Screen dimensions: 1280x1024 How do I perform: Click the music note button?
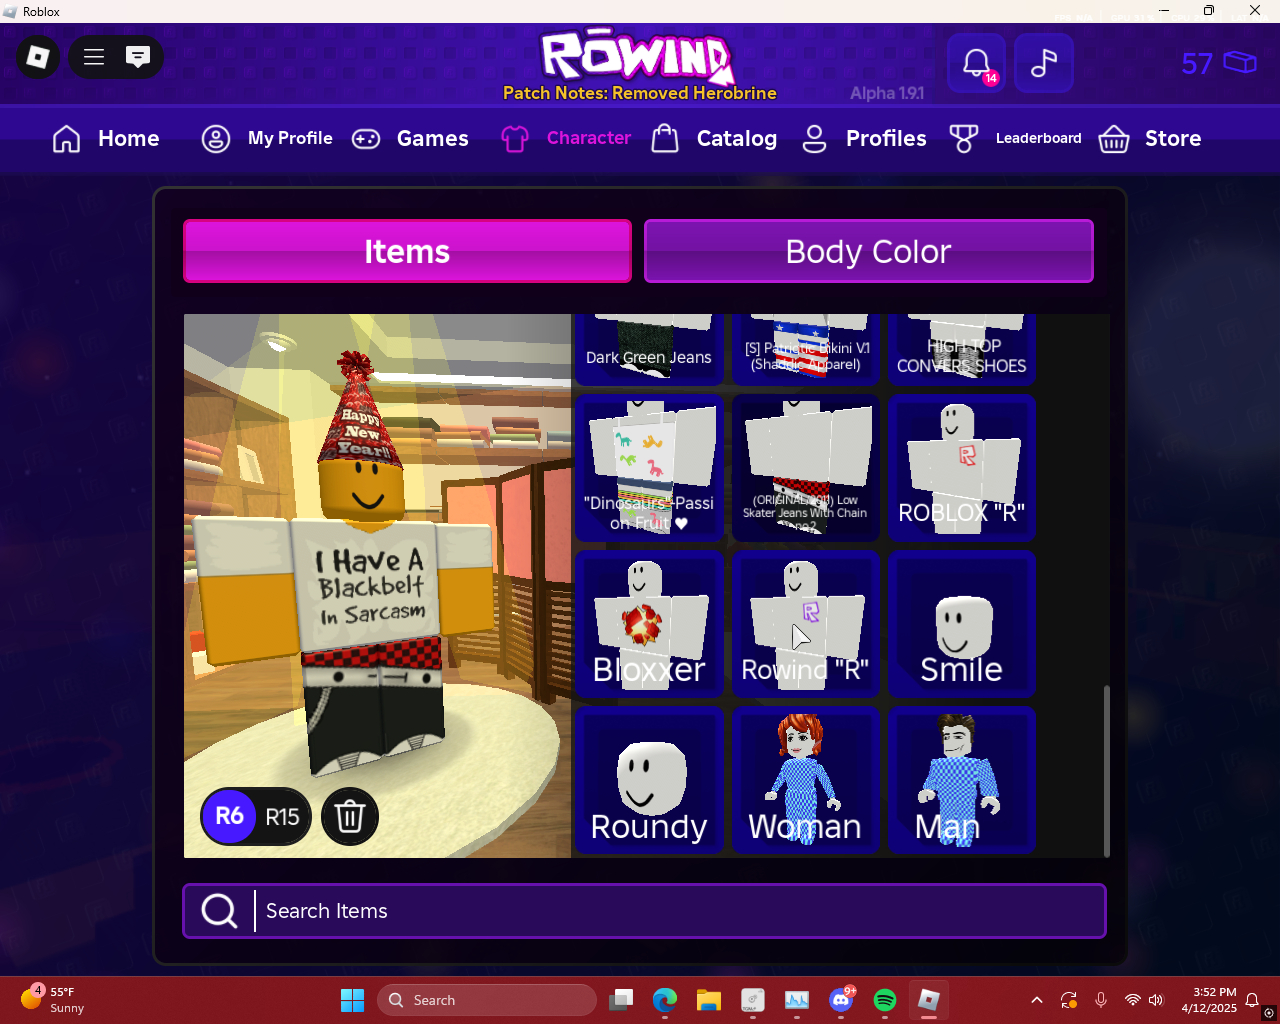pos(1044,63)
